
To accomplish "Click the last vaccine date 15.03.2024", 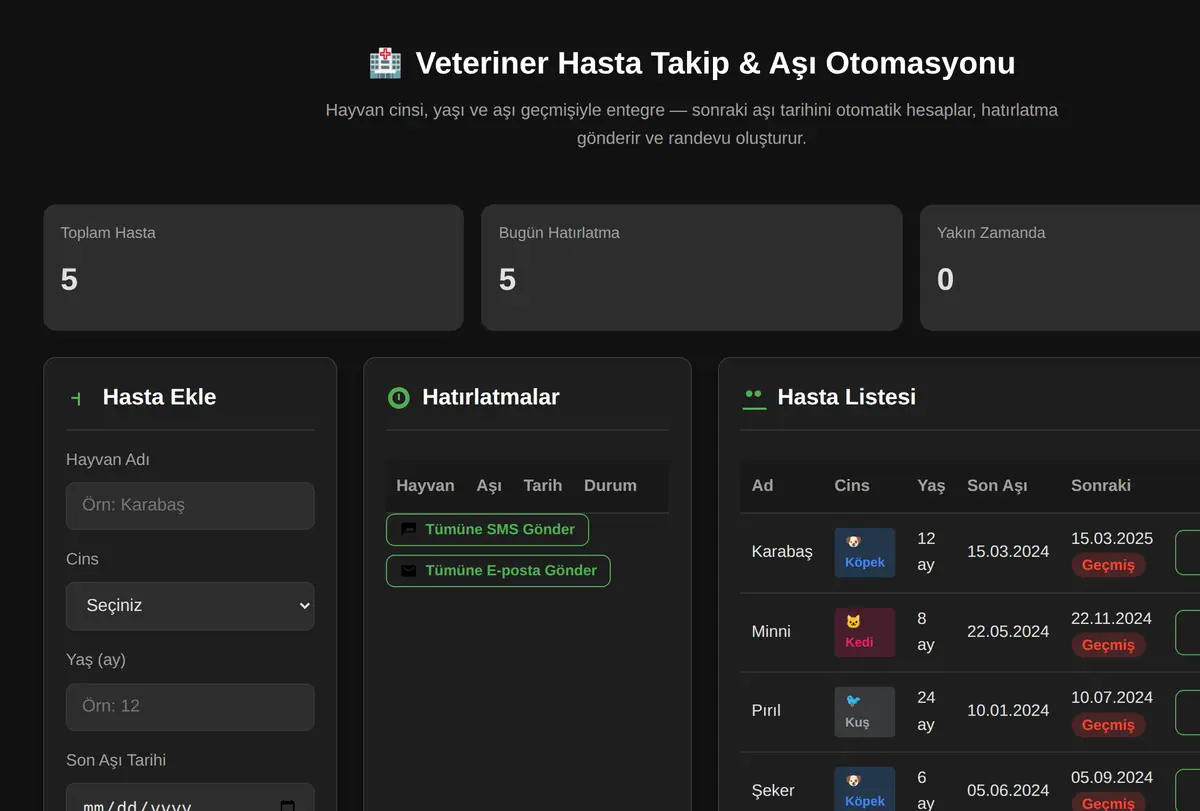I will tap(1008, 552).
